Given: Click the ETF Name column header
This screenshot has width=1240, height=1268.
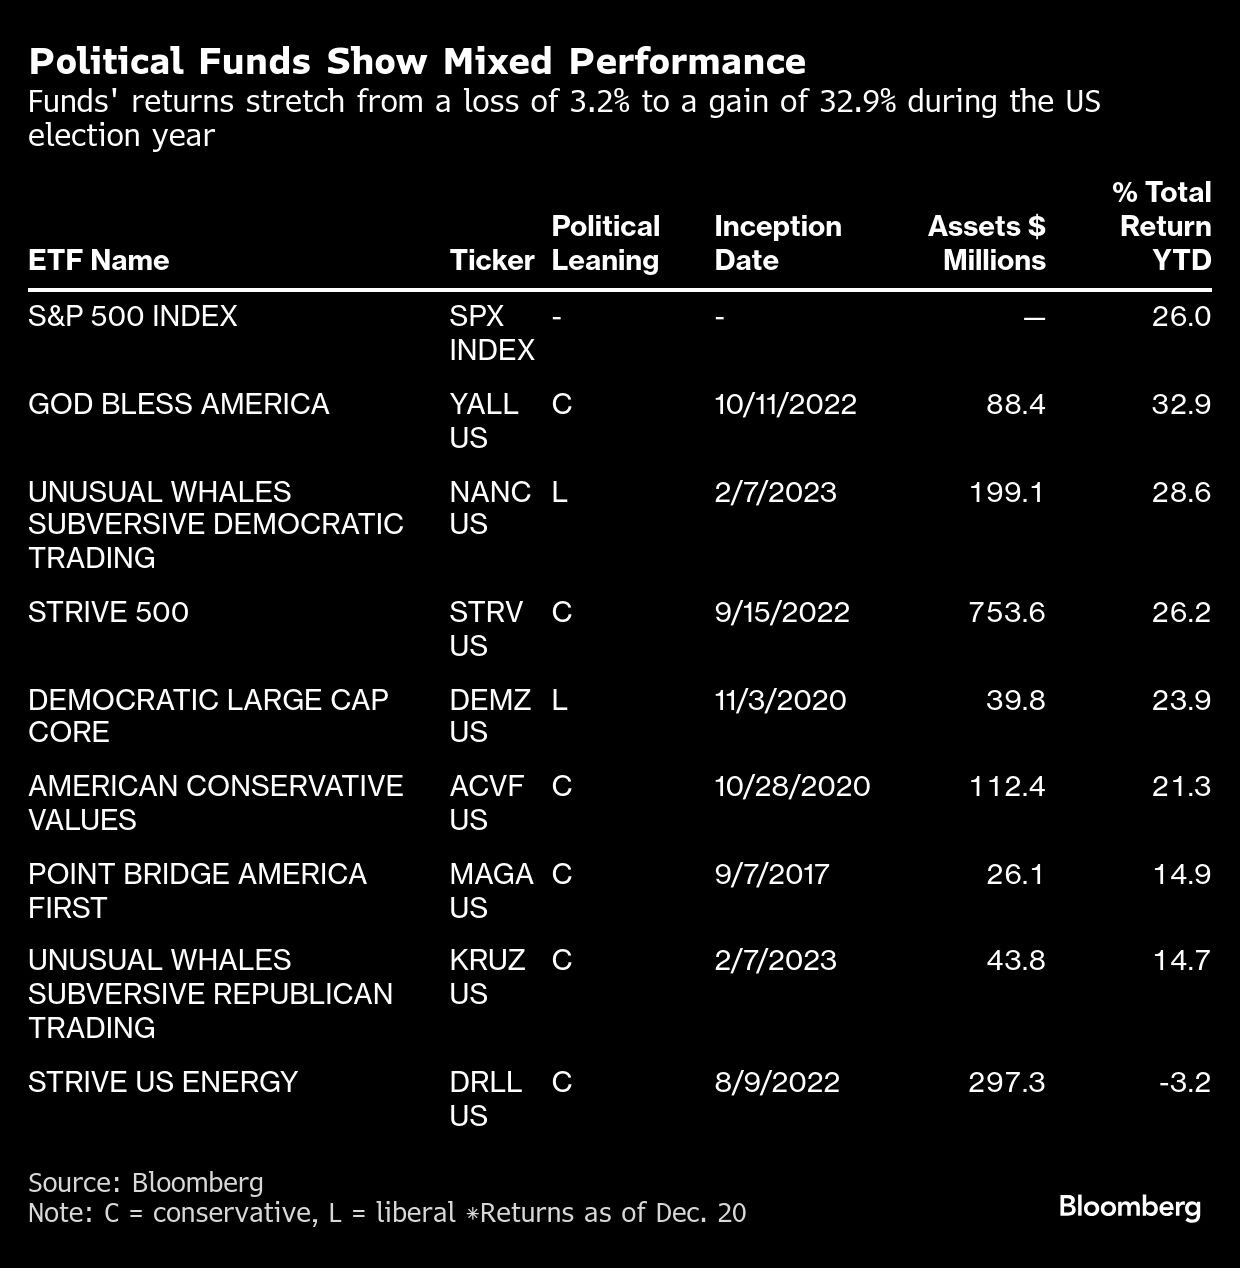Looking at the screenshot, I should (98, 260).
